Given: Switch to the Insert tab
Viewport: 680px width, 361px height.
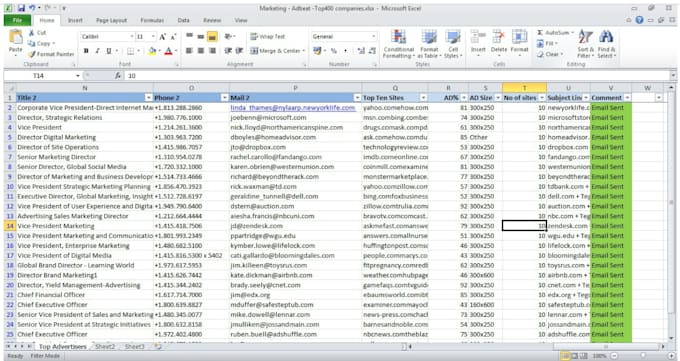Looking at the screenshot, I should click(75, 20).
